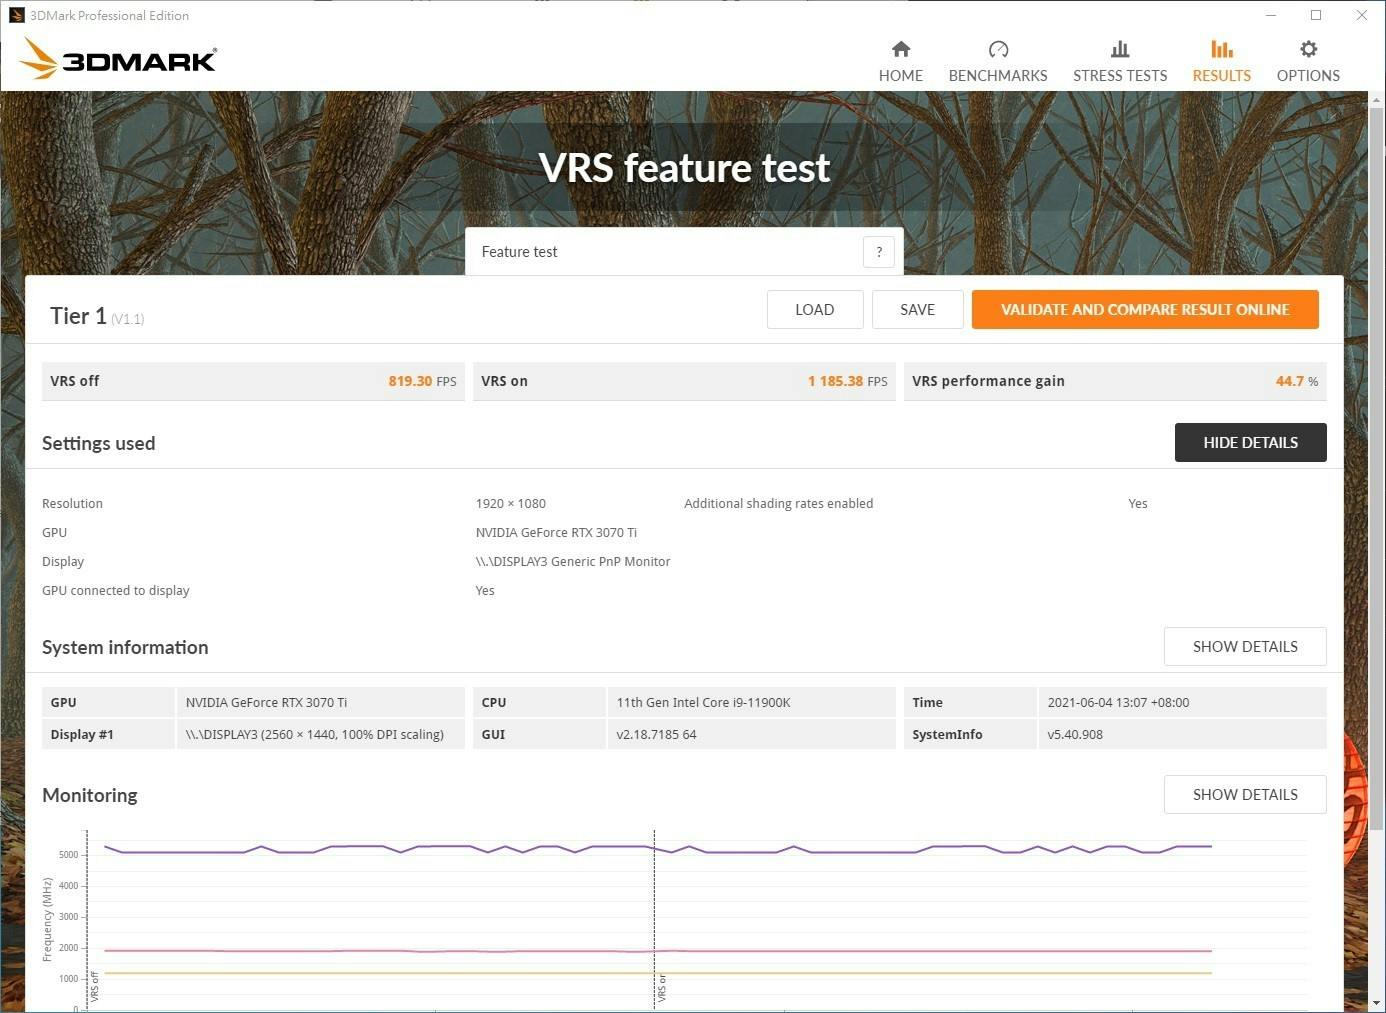Click the Results chart icon
The width and height of the screenshot is (1386, 1013).
(1221, 49)
